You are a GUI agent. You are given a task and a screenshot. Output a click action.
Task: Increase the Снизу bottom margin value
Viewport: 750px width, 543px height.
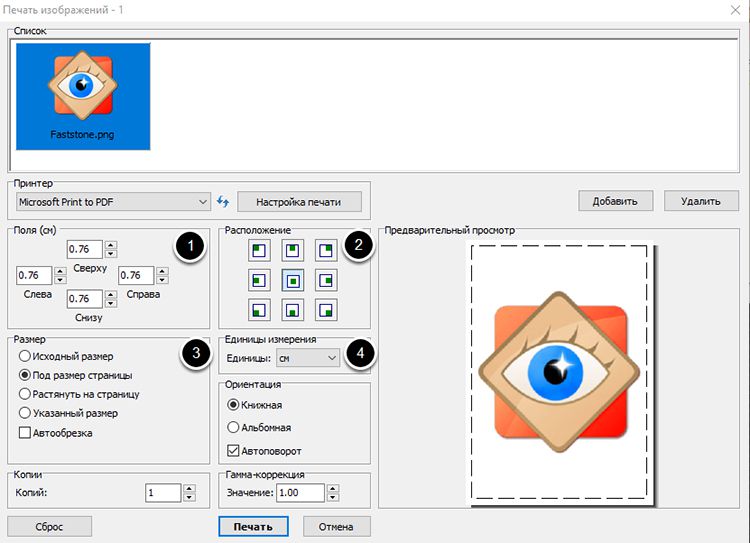point(111,295)
